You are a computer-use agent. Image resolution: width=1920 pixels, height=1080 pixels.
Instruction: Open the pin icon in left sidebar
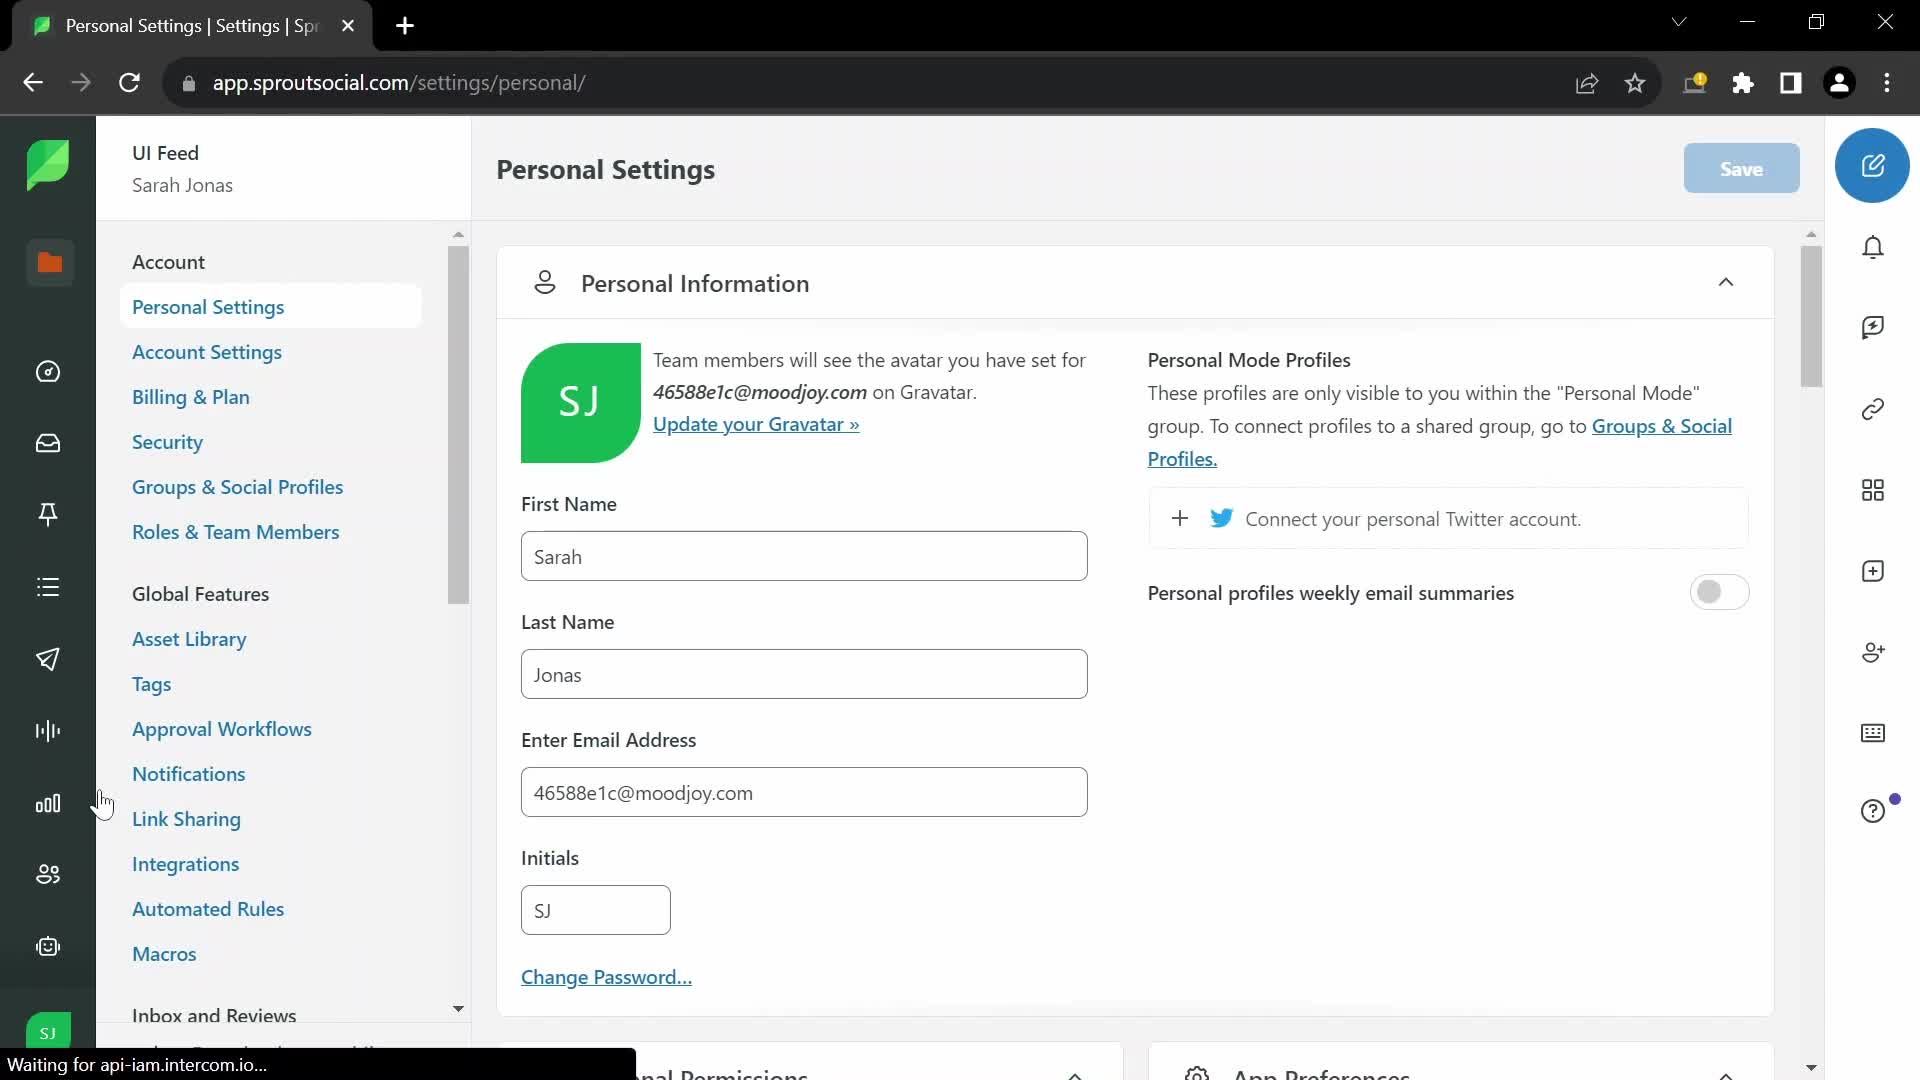pos(48,514)
